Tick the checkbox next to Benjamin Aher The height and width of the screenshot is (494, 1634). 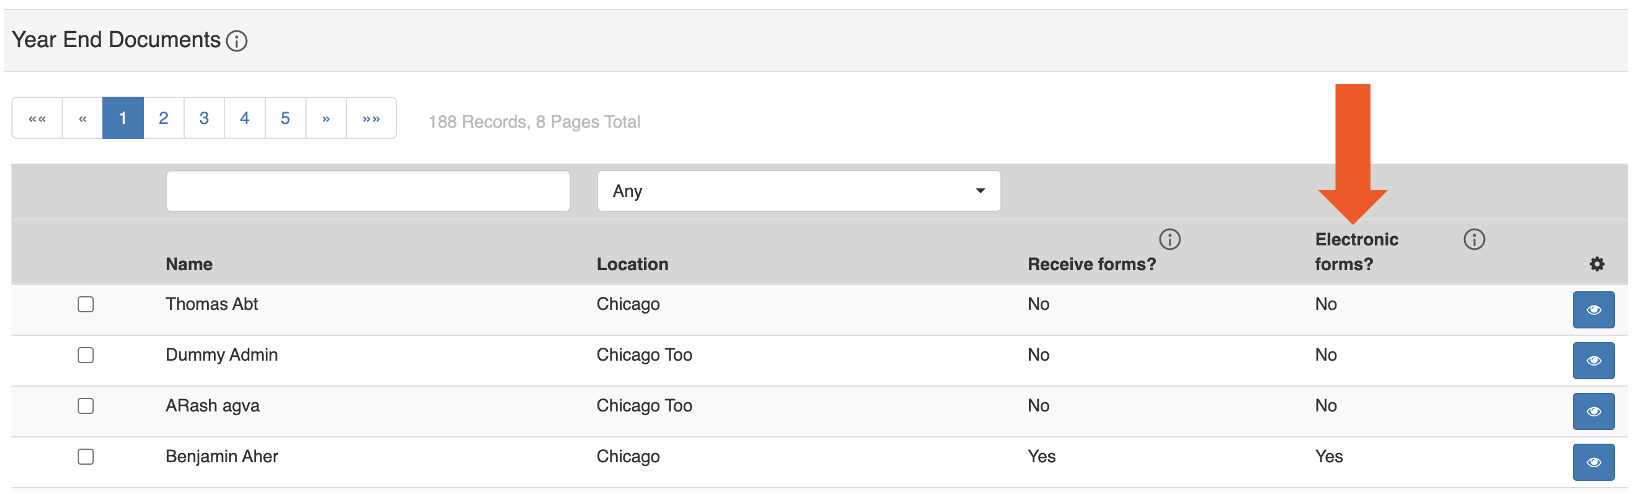pyautogui.click(x=86, y=457)
